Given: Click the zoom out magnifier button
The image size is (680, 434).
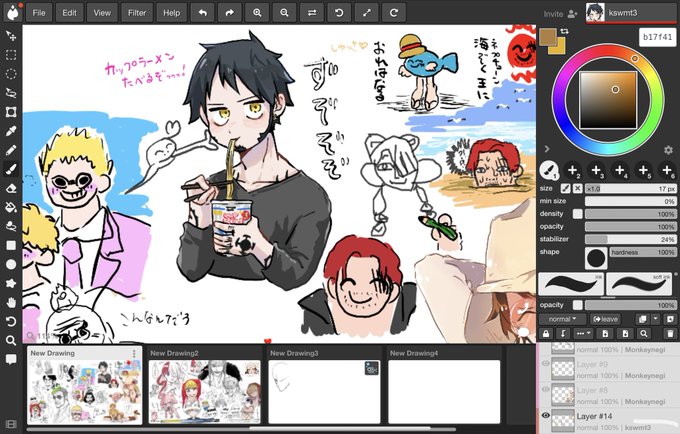Looking at the screenshot, I should coord(284,13).
